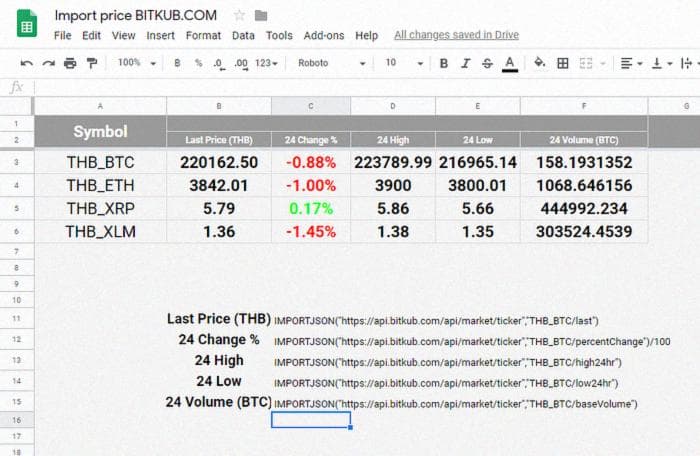Open the move to folder icon
This screenshot has width=700, height=456.
261,16
